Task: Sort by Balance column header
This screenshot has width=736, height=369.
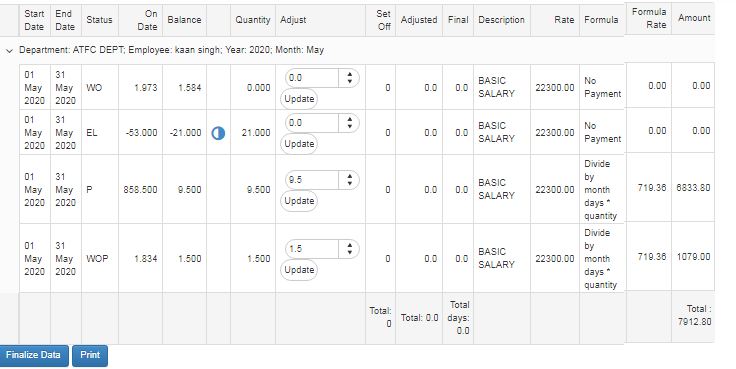Action: [184, 20]
